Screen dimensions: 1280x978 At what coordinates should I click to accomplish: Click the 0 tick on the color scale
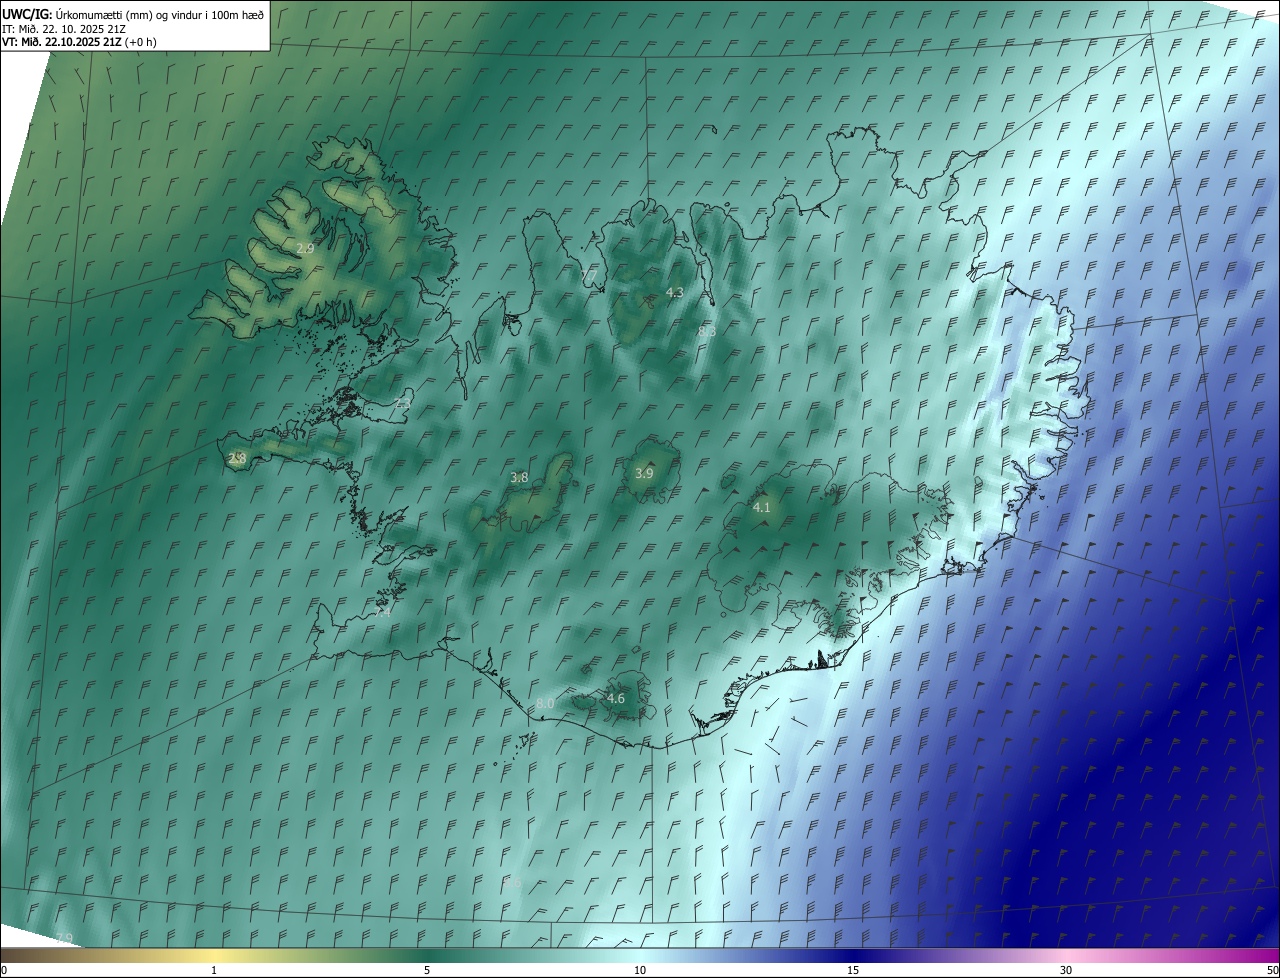4,970
